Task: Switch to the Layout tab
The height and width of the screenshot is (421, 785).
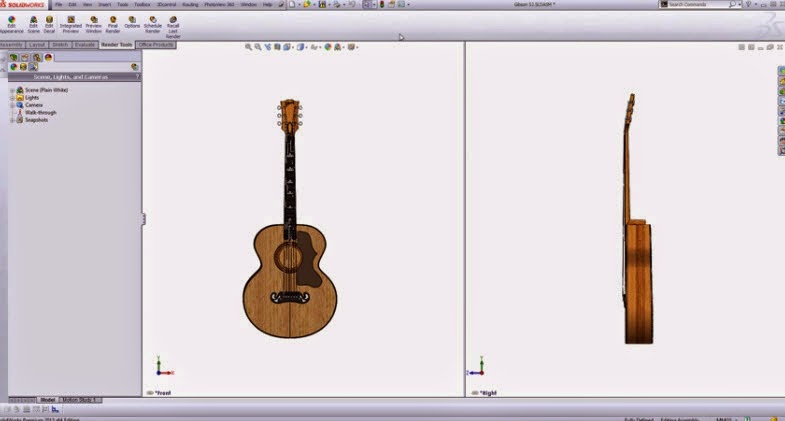Action: tap(37, 45)
